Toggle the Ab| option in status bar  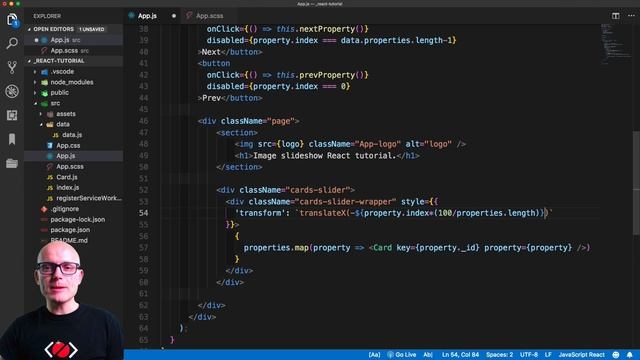pos(428,355)
